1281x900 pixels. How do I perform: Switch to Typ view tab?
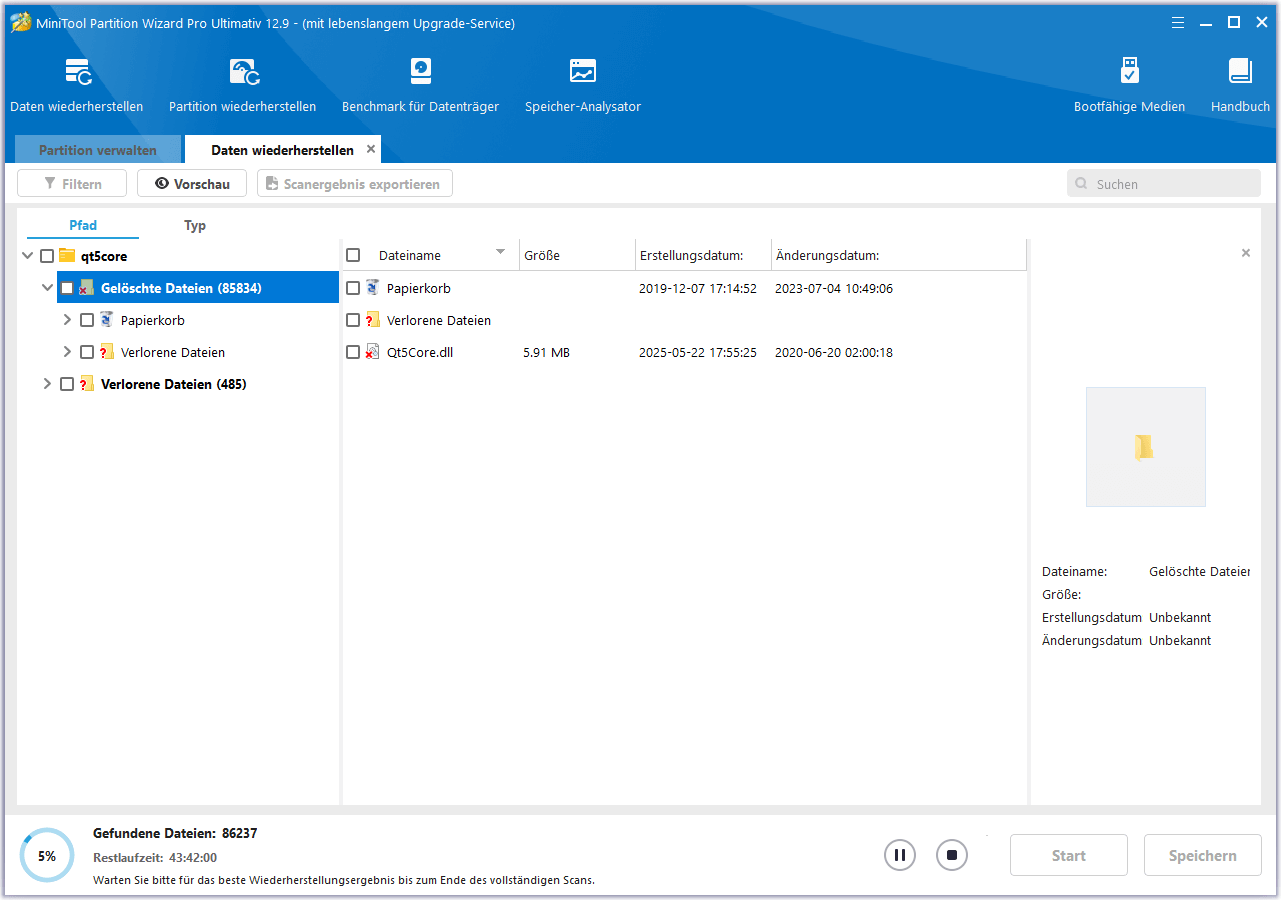pyautogui.click(x=195, y=226)
